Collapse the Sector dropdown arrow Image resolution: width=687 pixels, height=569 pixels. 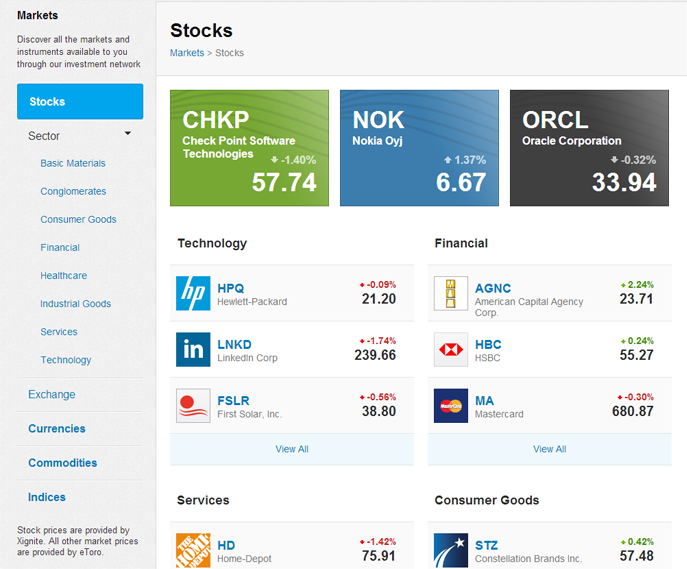(127, 133)
